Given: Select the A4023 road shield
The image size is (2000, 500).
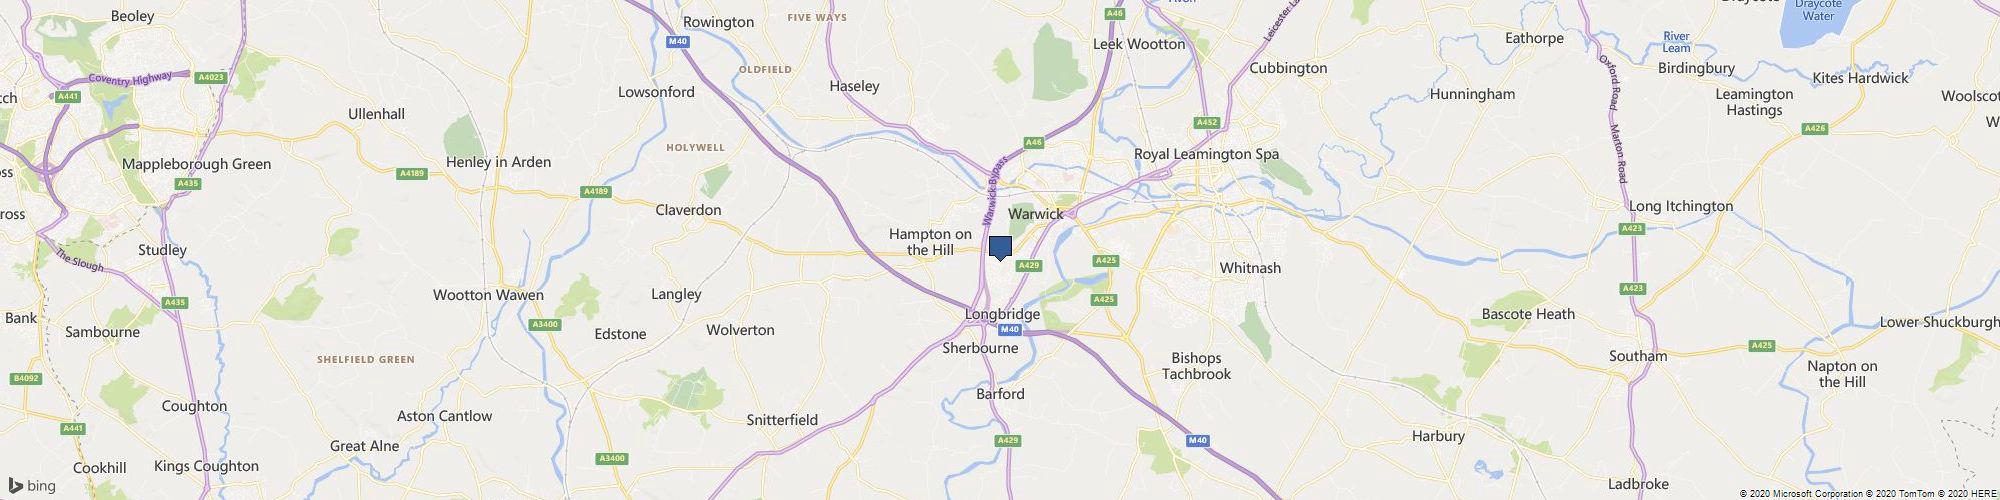Looking at the screenshot, I should pos(210,76).
